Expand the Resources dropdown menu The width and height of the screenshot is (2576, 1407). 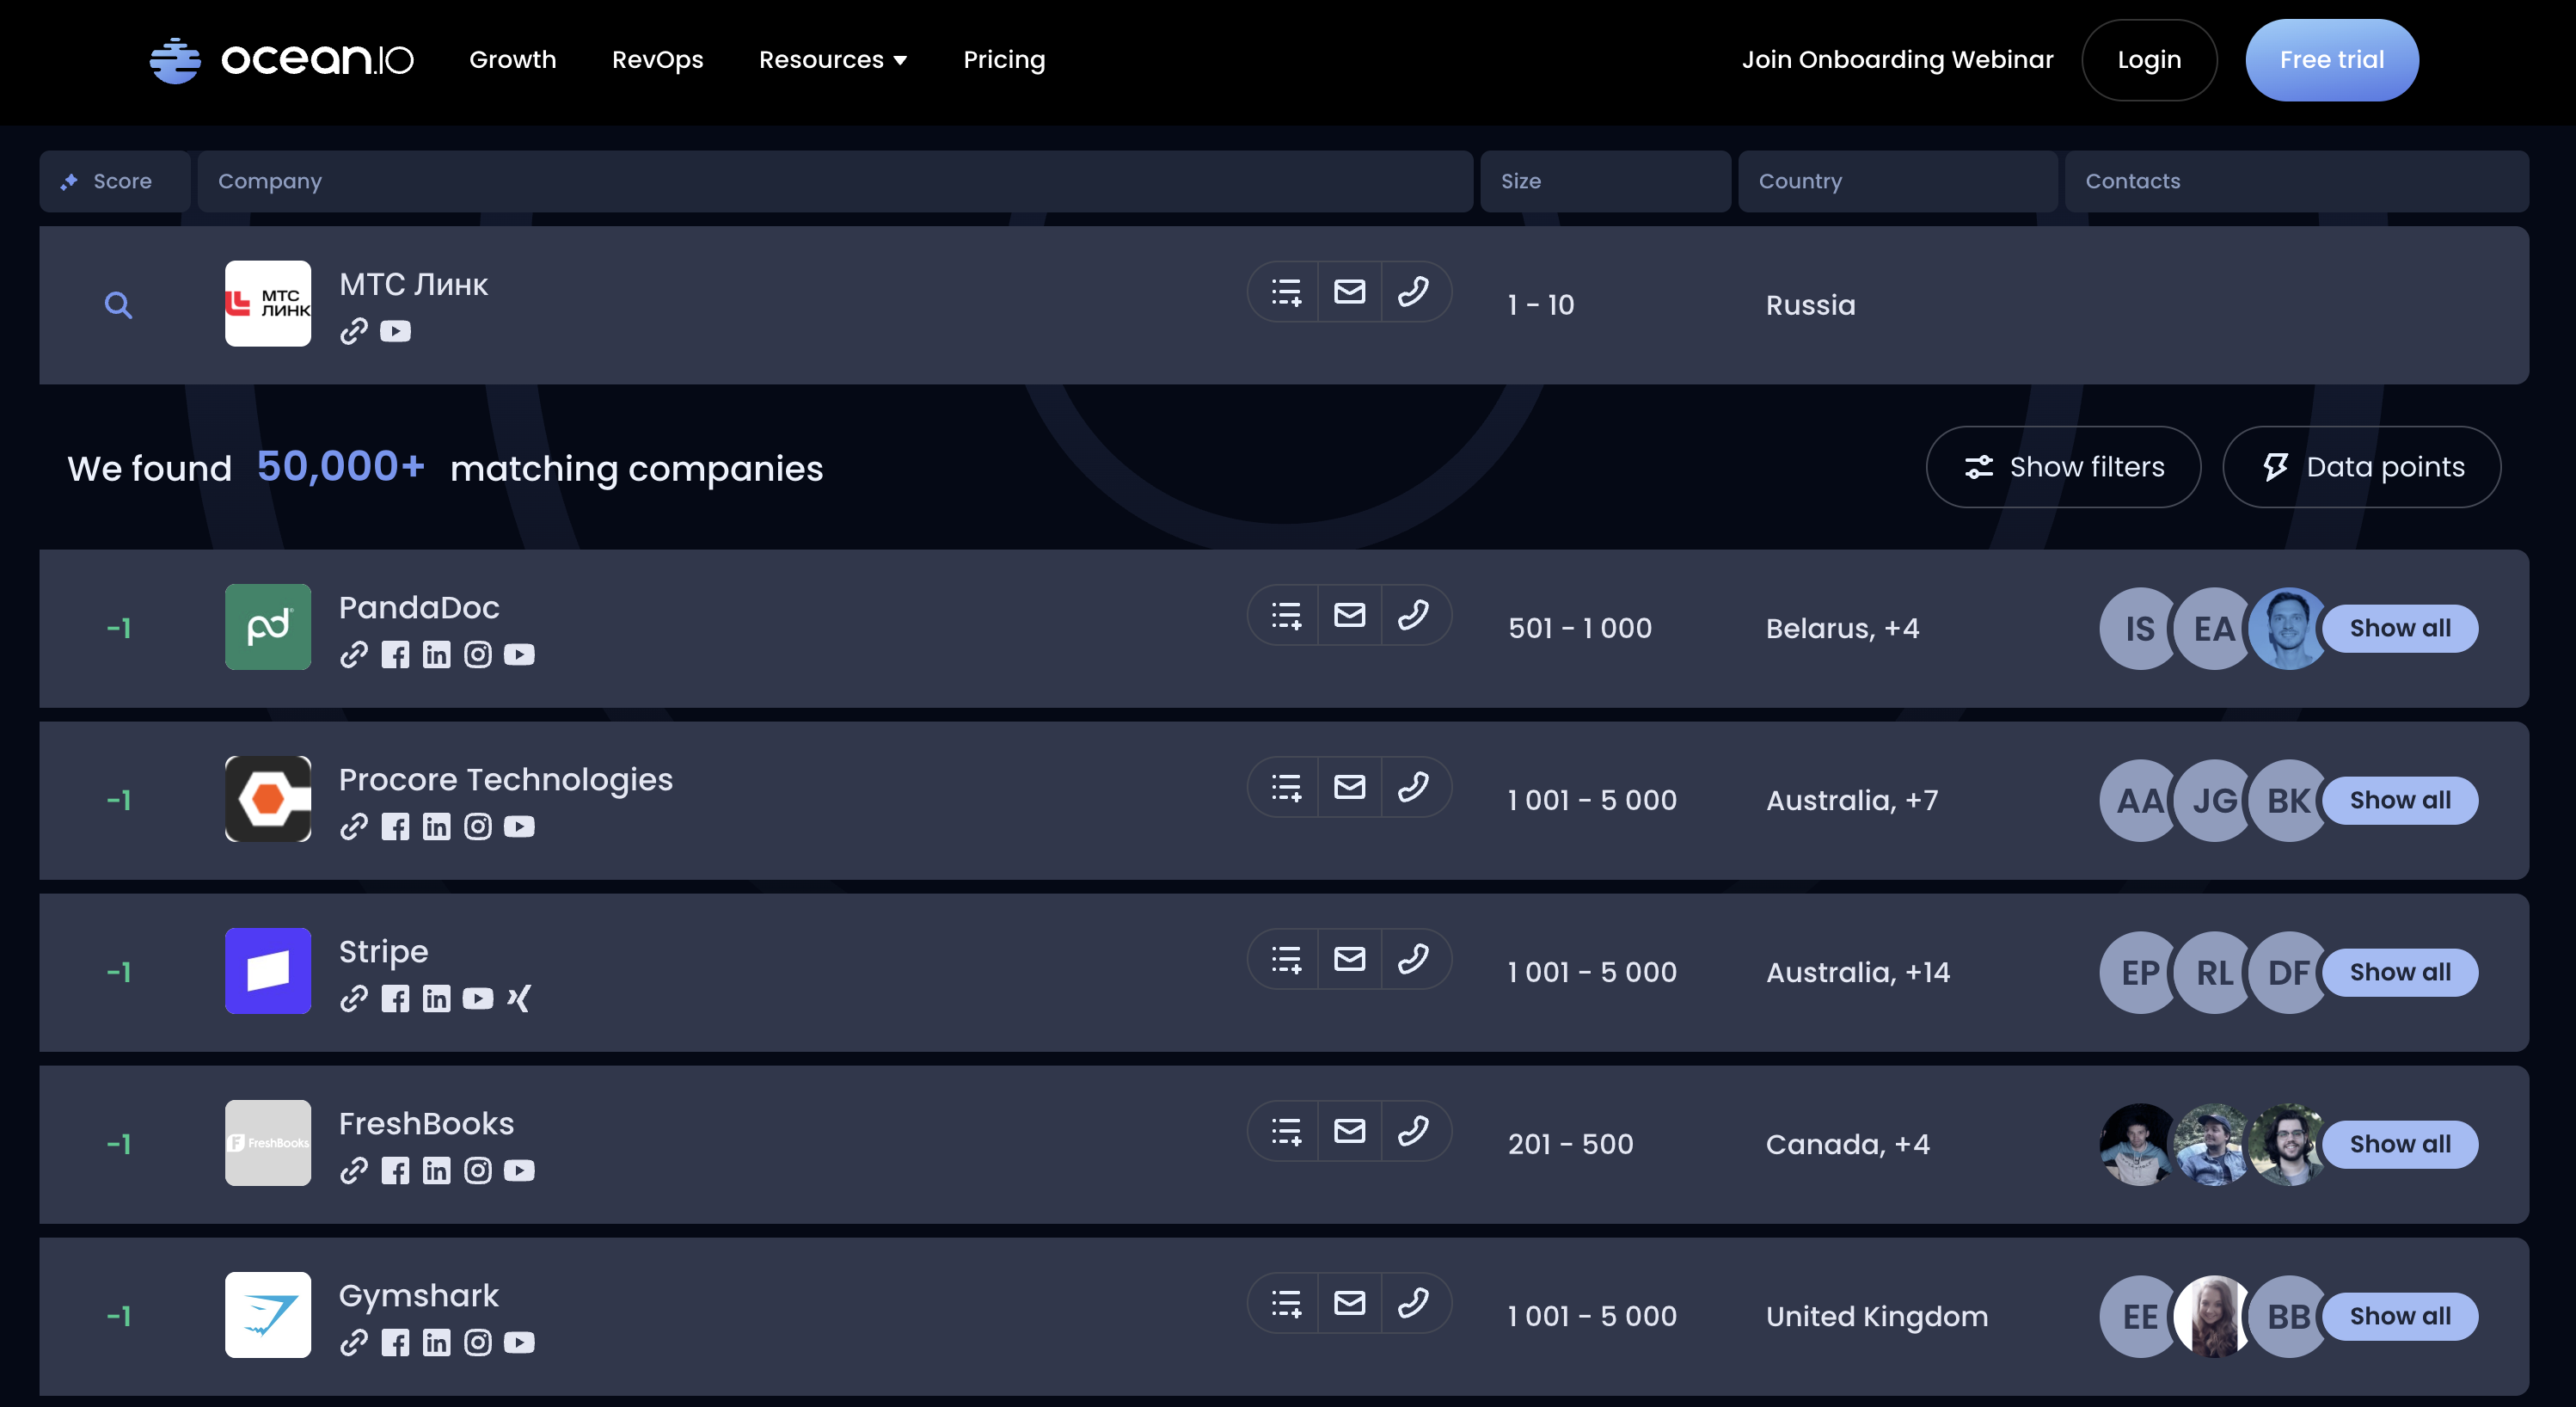(832, 60)
